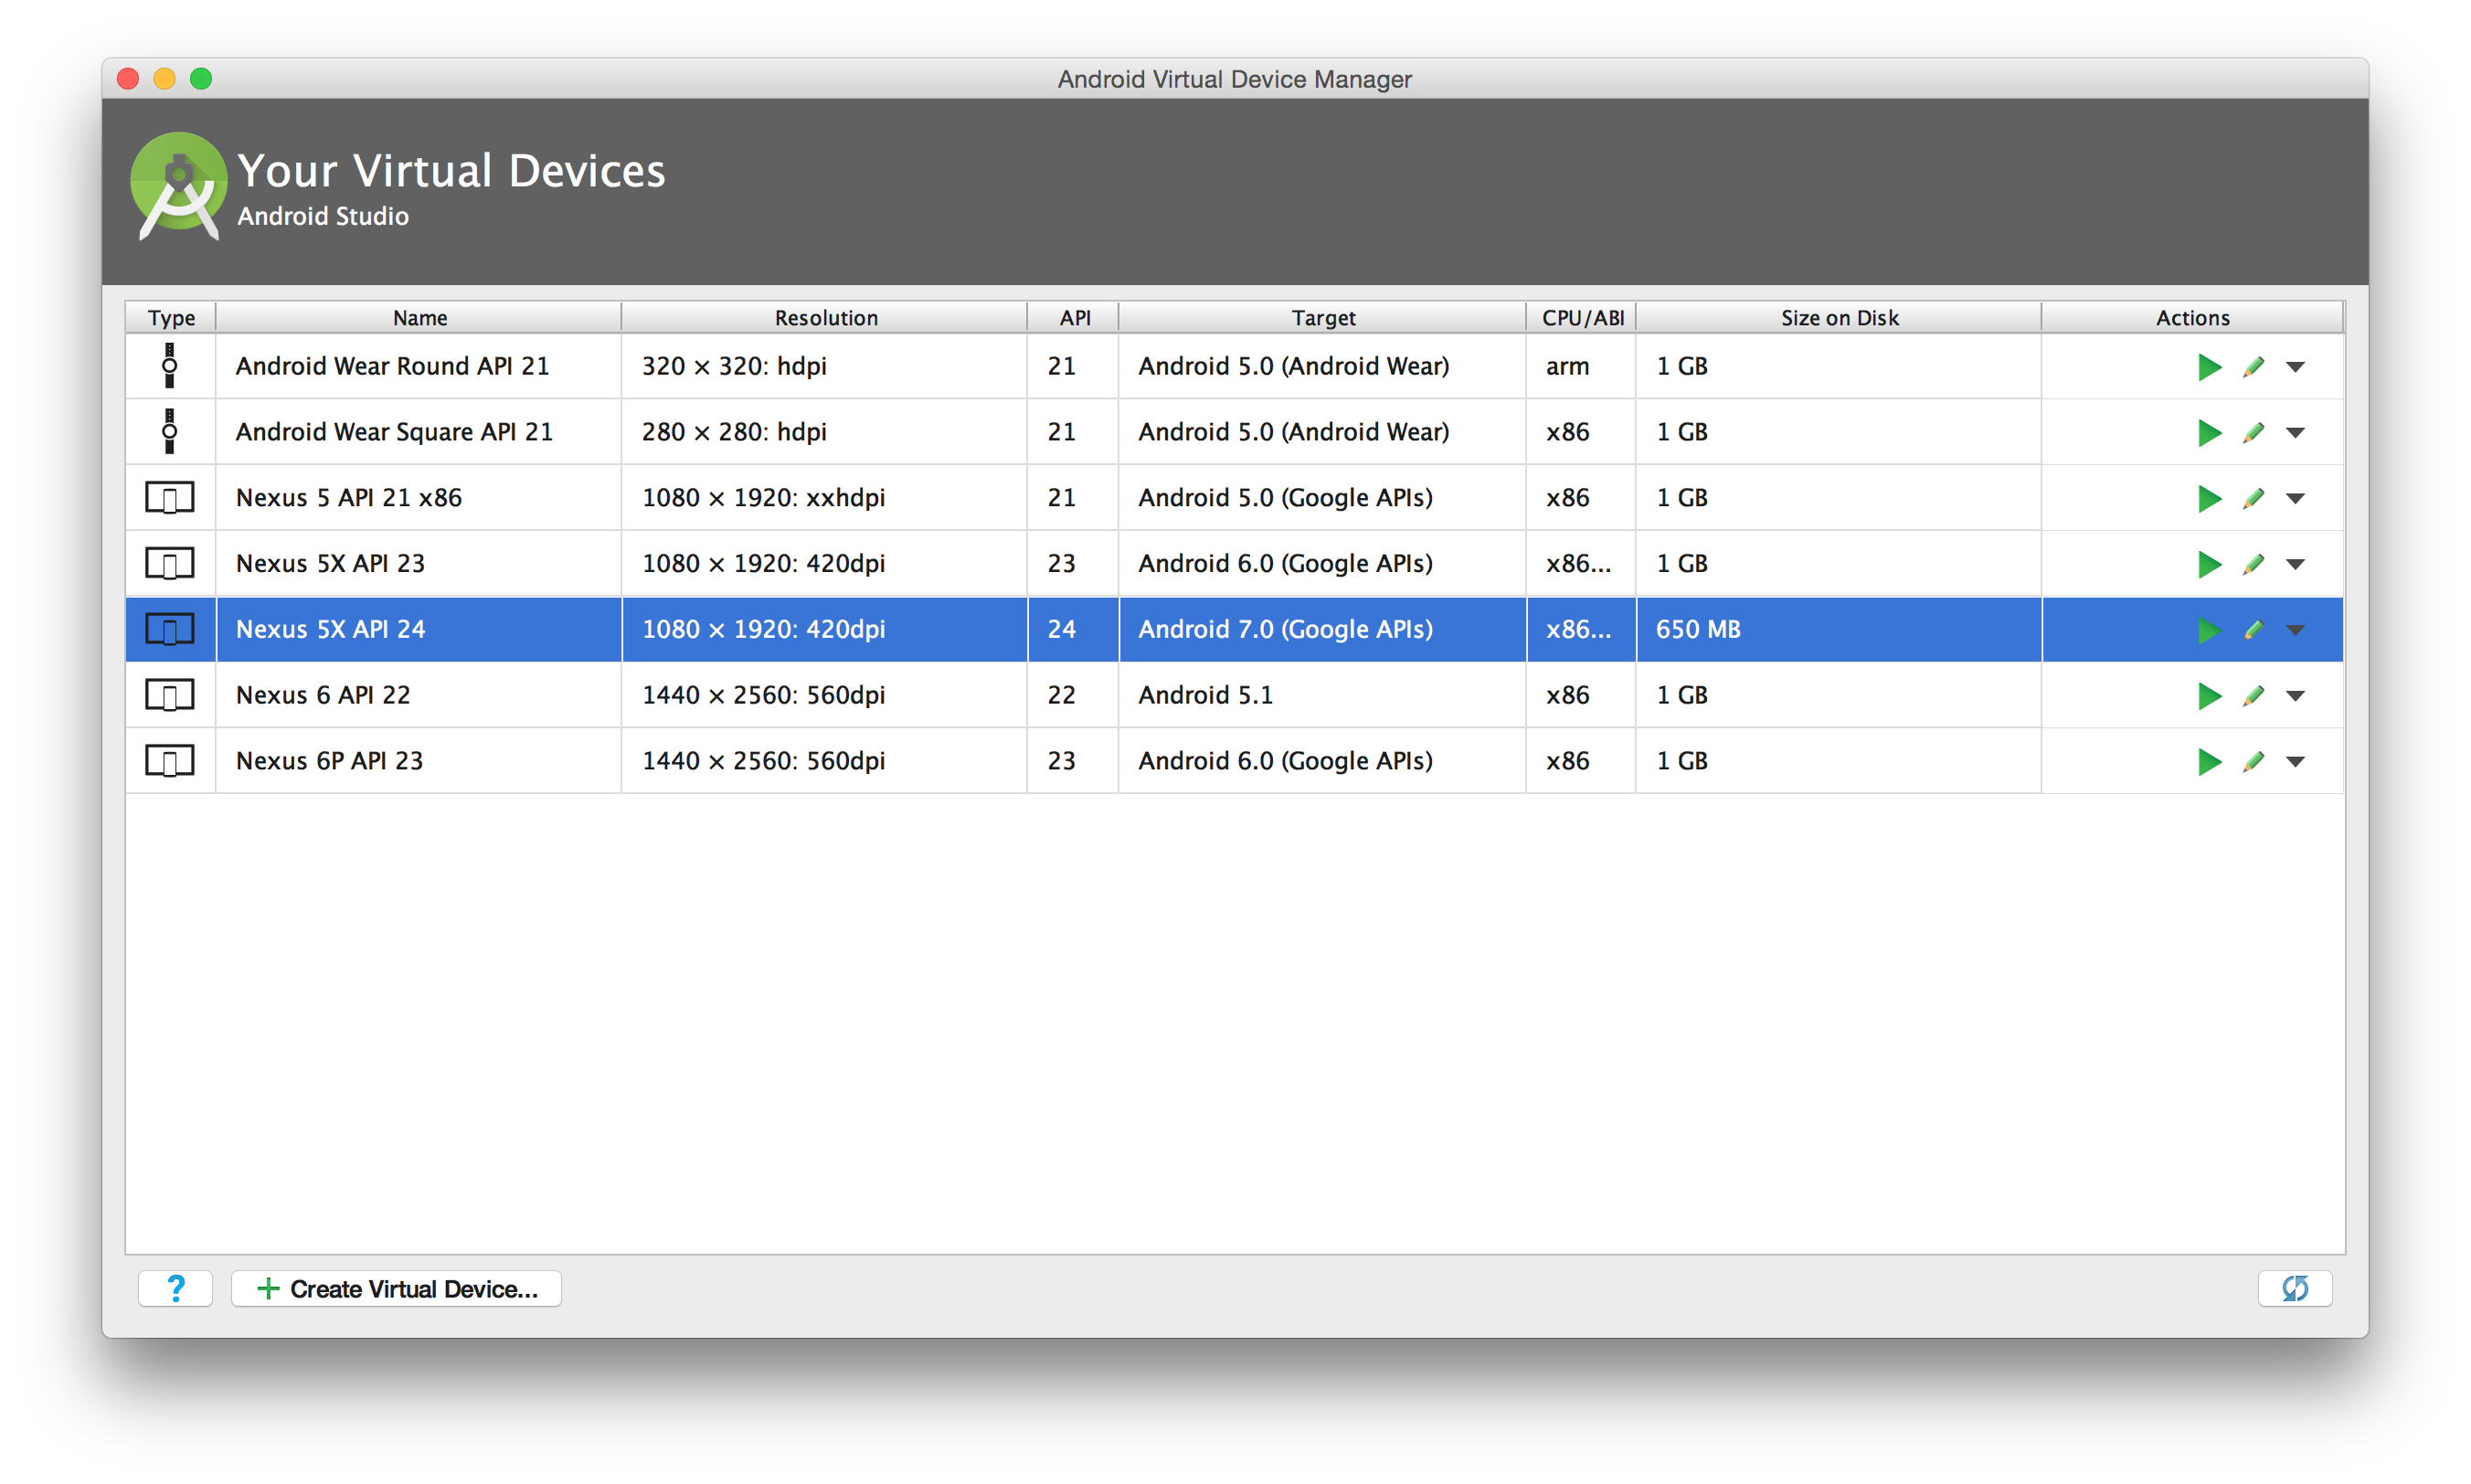Click the 280 × 280: hdpi resolution cell
The image size is (2471, 1484).
(825, 432)
